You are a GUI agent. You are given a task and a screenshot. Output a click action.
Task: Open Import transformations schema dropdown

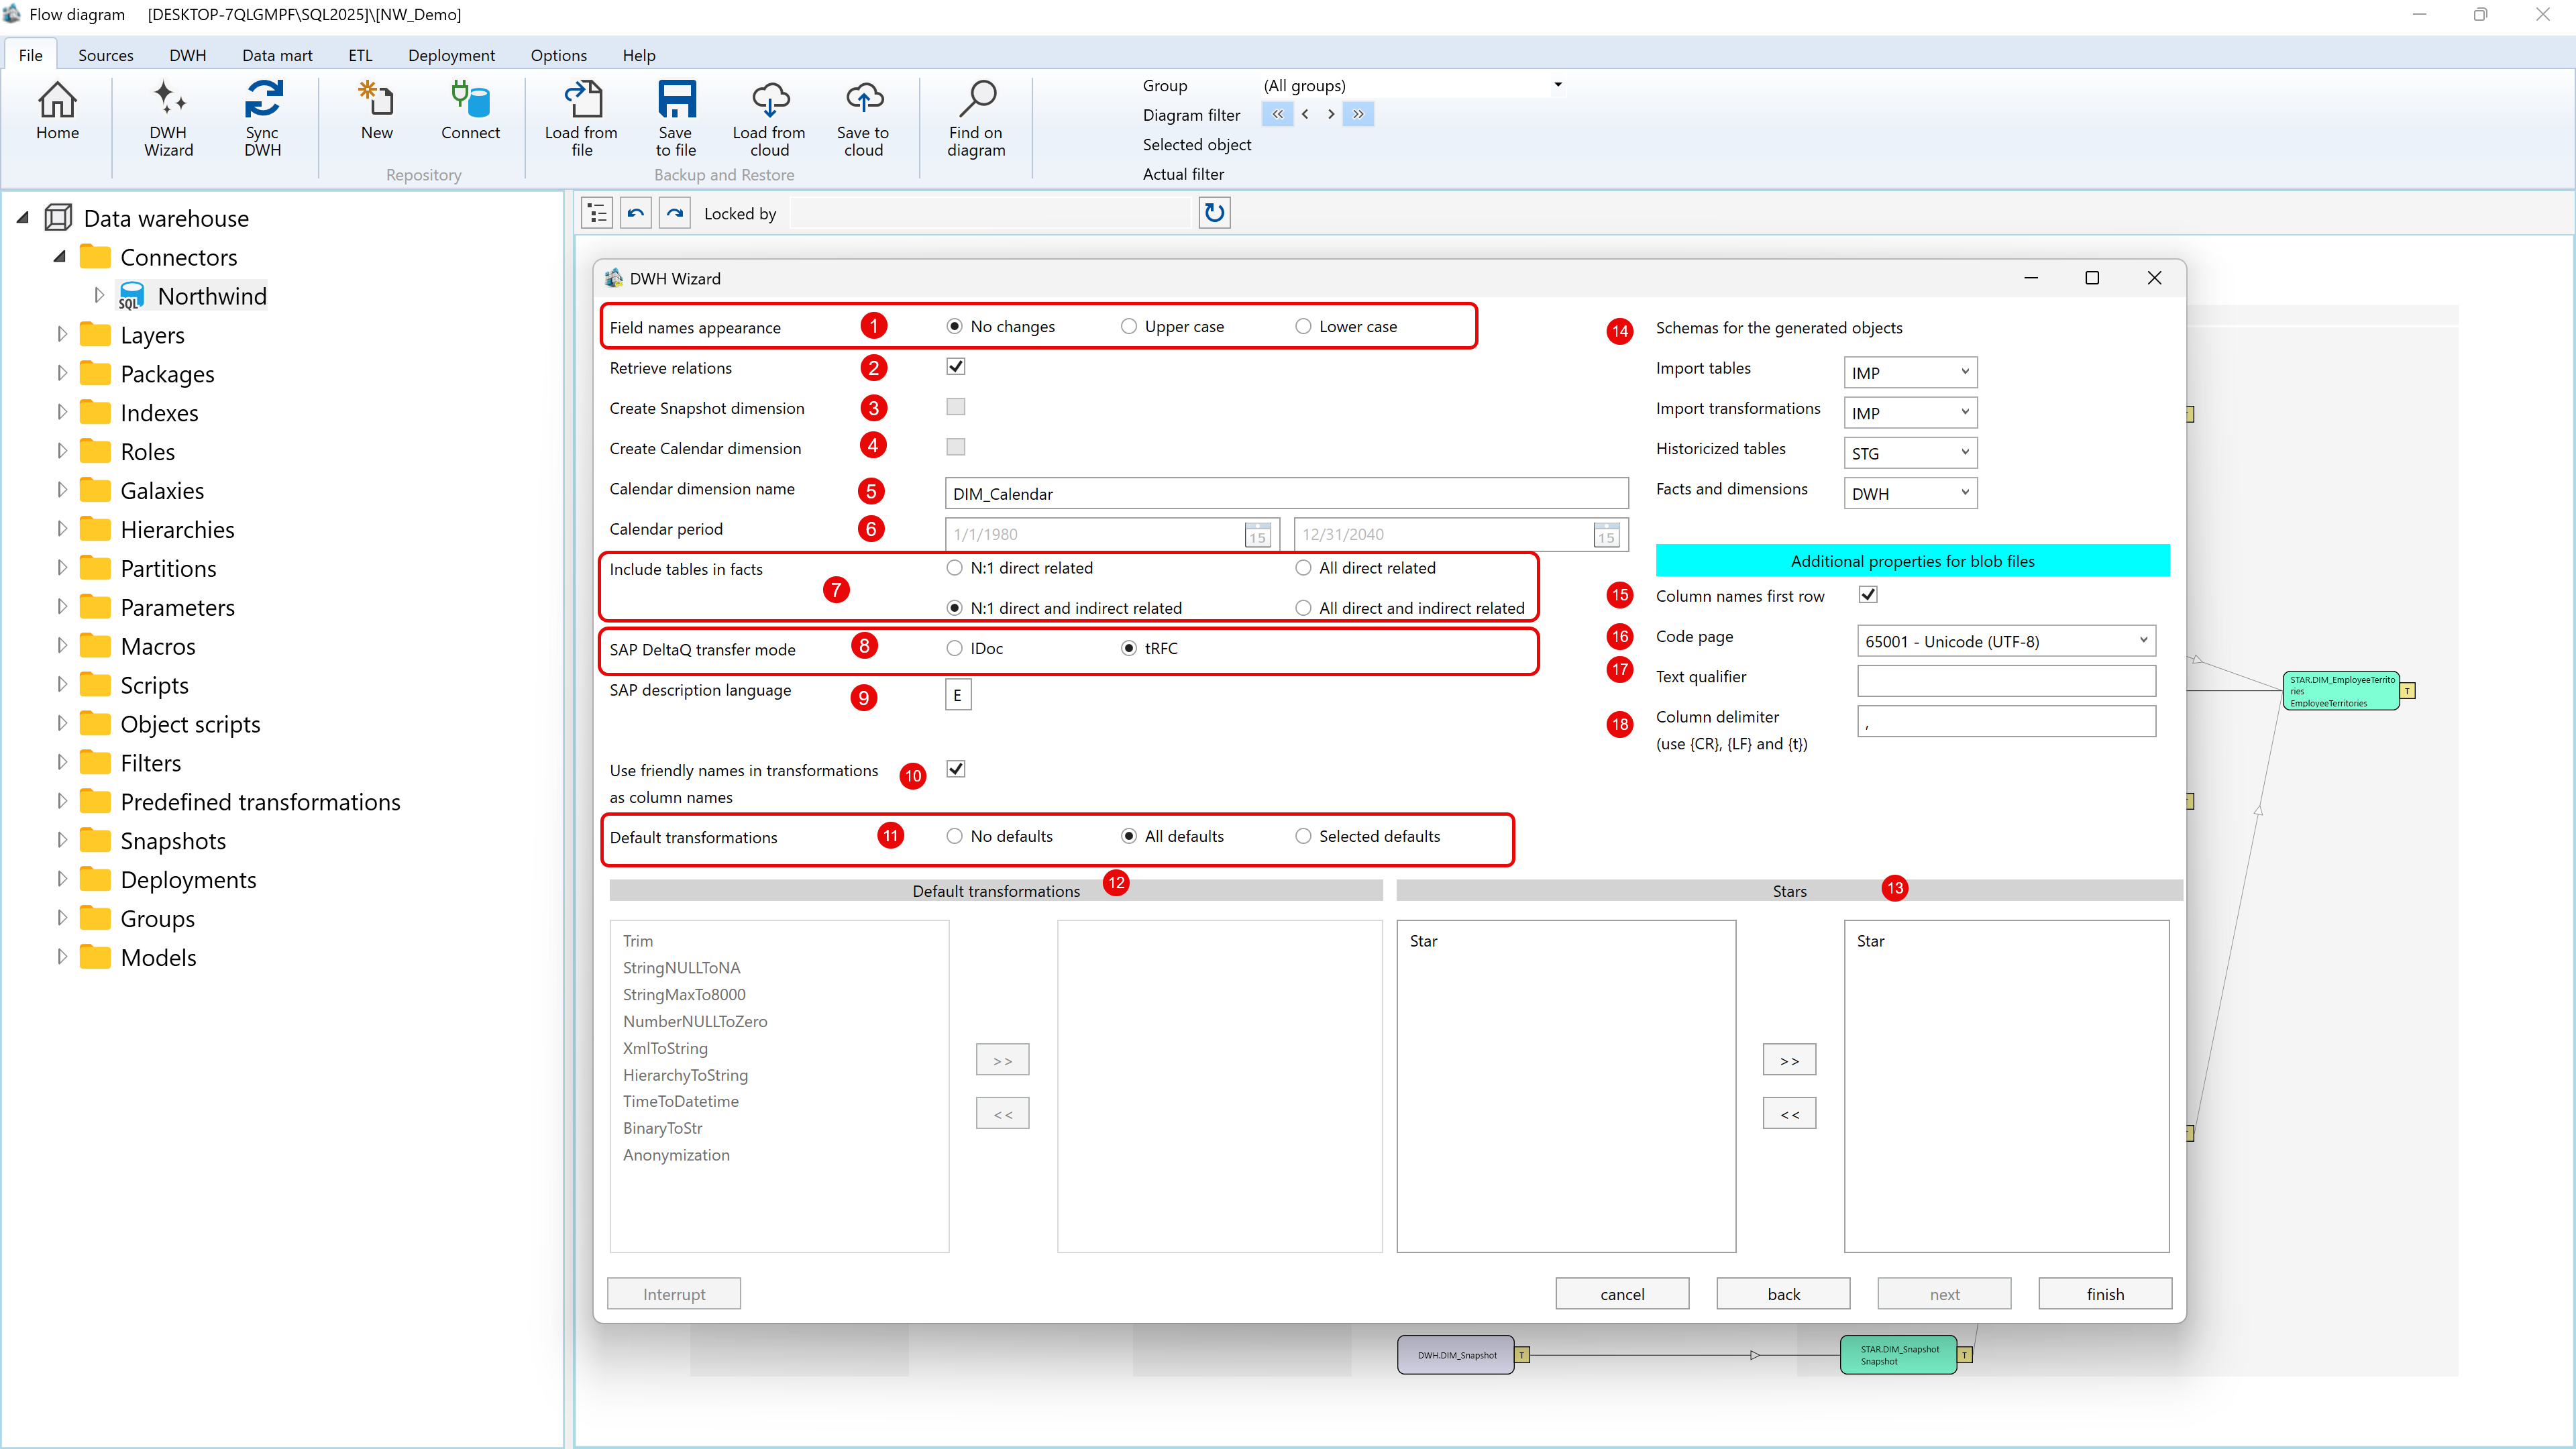coord(1910,412)
